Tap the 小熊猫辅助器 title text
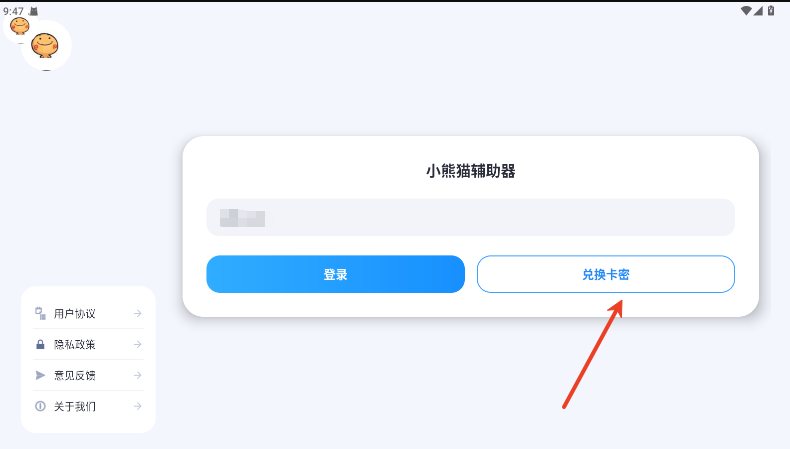790x449 pixels. tap(471, 171)
